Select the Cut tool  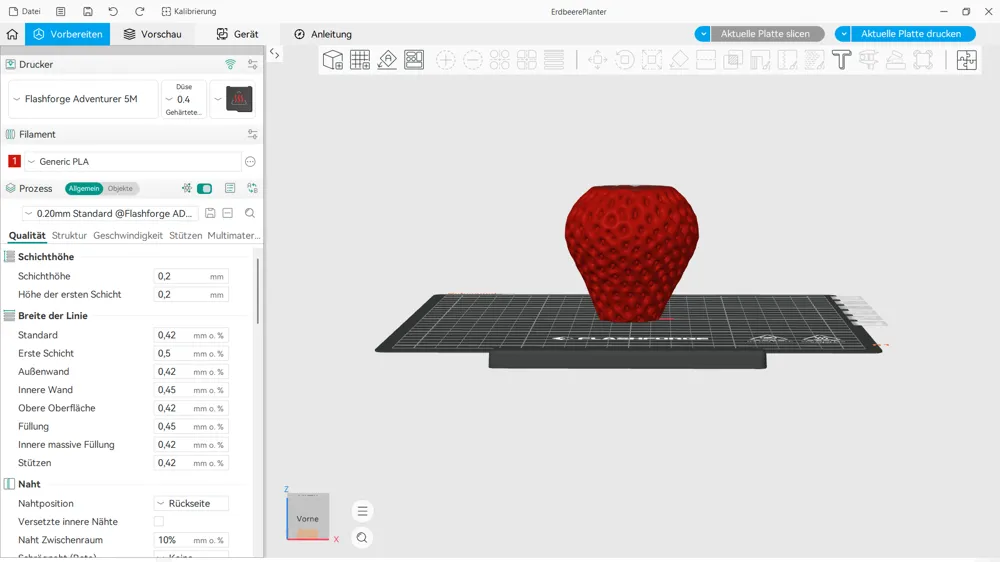[706, 60]
